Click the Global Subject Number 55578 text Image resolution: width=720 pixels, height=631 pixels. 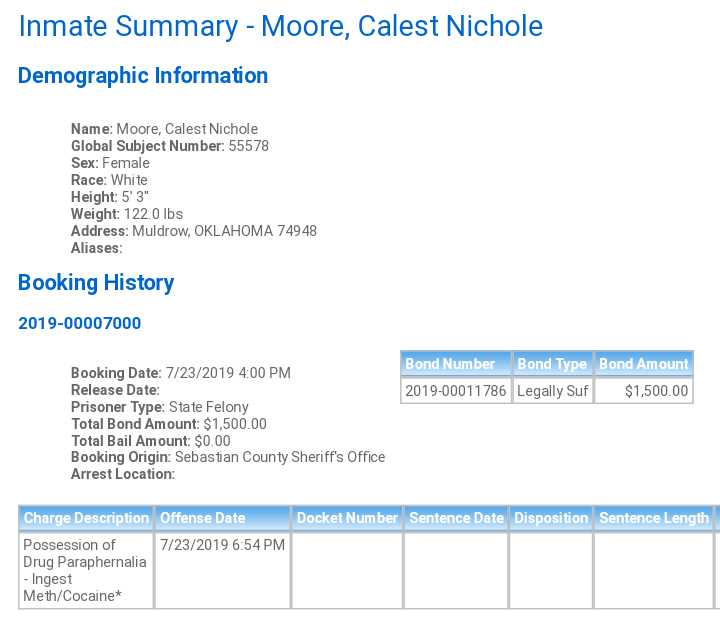[x=170, y=146]
